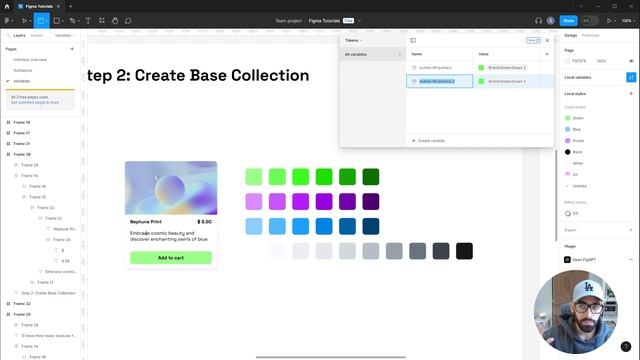This screenshot has width=640, height=360.
Task: Select All variables group
Action: pos(372,54)
